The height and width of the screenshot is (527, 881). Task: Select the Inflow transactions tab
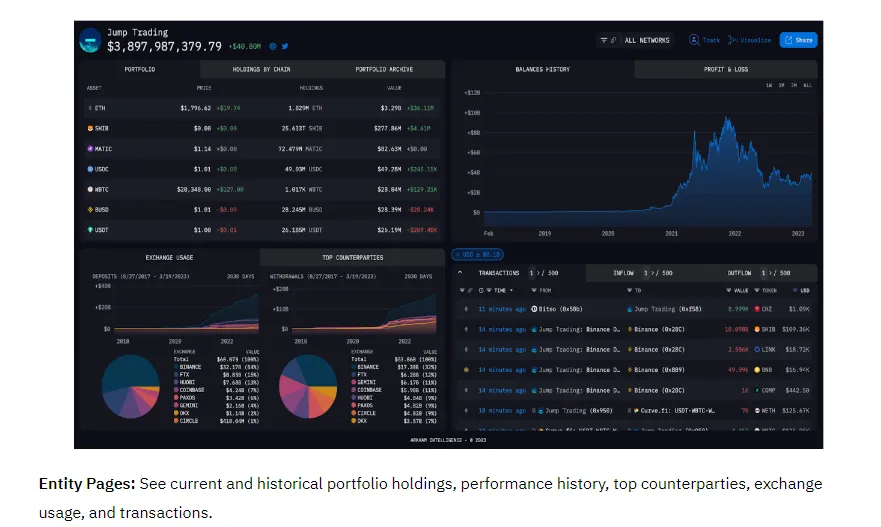pyautogui.click(x=624, y=273)
